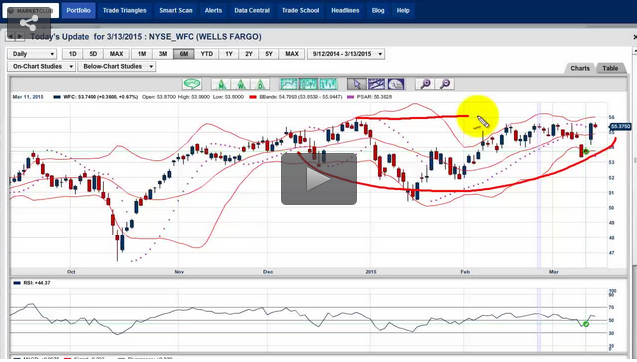Click the green comment bubble icon
The width and height of the screenshot is (637, 362).
[x=192, y=84]
